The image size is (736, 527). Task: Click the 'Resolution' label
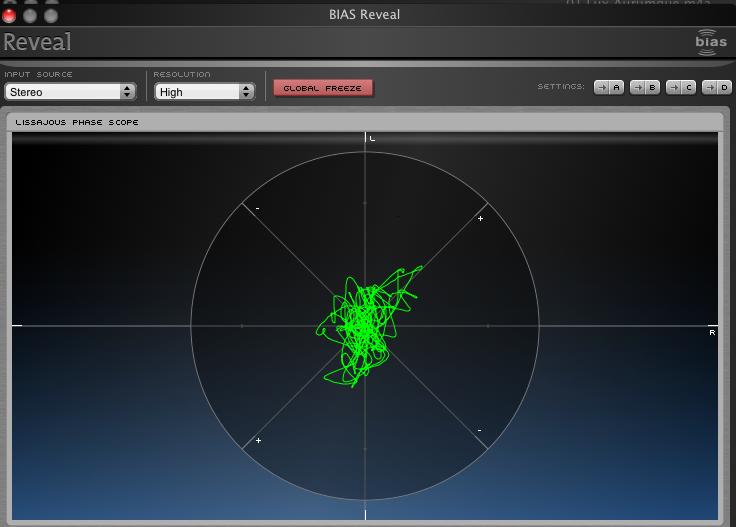point(182,75)
